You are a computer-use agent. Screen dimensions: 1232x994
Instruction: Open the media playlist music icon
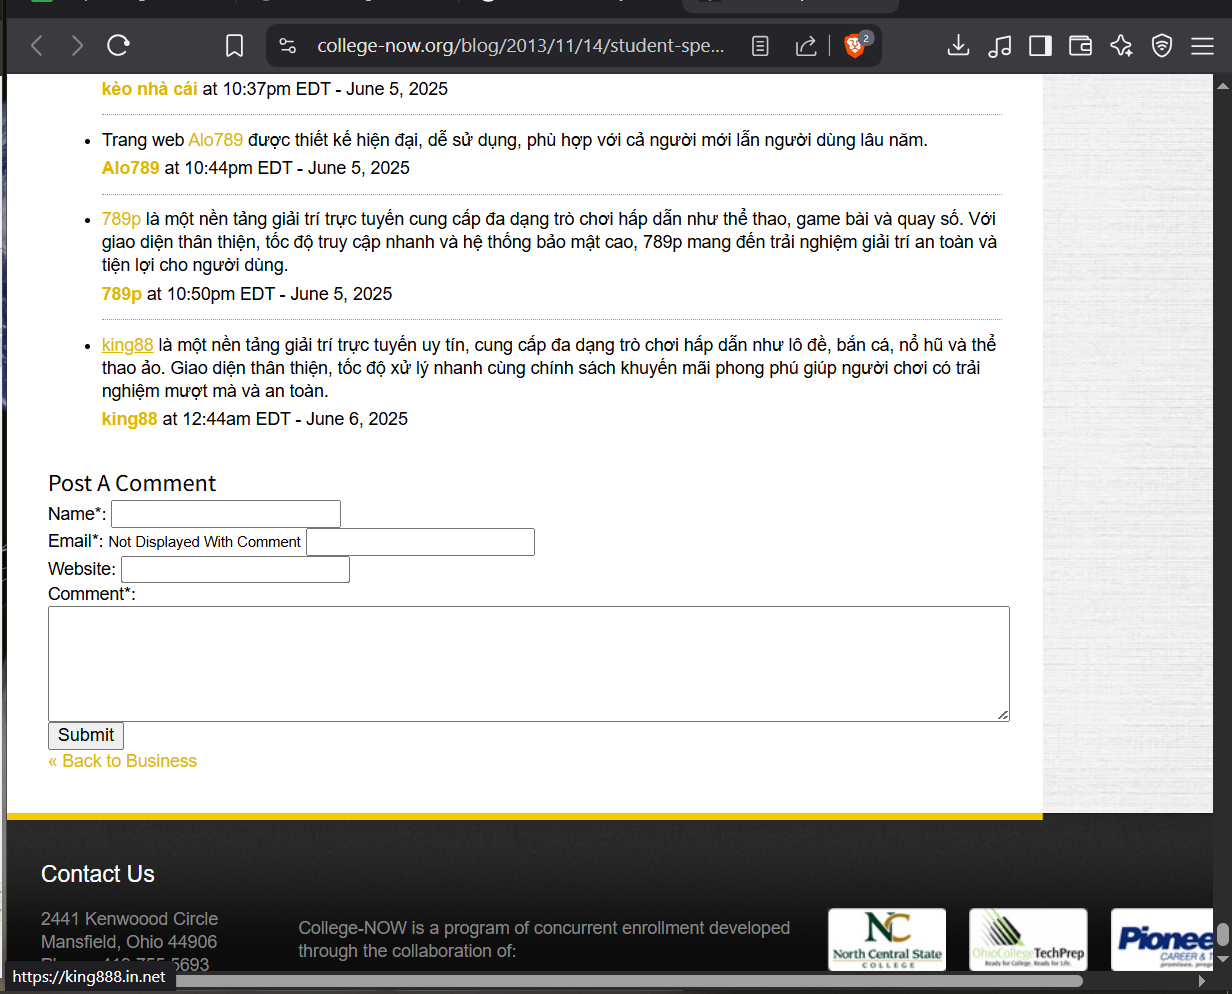(x=999, y=46)
